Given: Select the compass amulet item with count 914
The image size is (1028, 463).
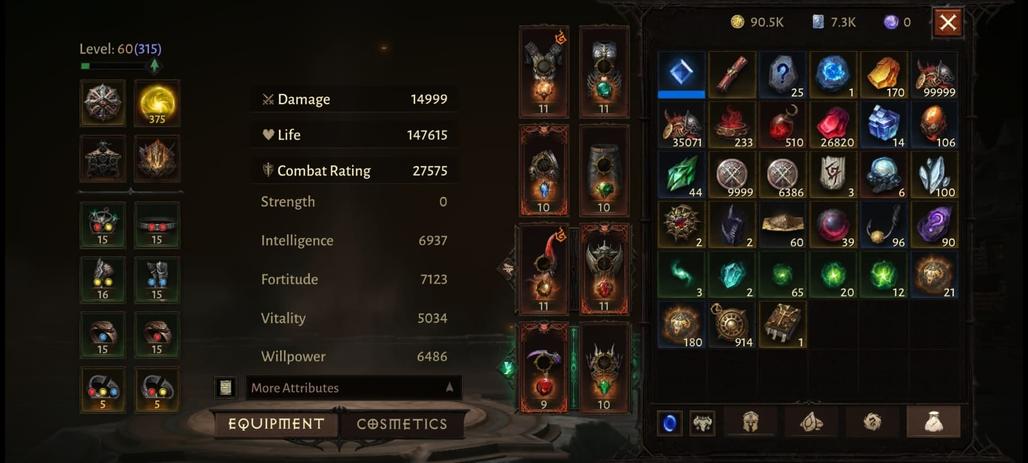Looking at the screenshot, I should [732, 325].
